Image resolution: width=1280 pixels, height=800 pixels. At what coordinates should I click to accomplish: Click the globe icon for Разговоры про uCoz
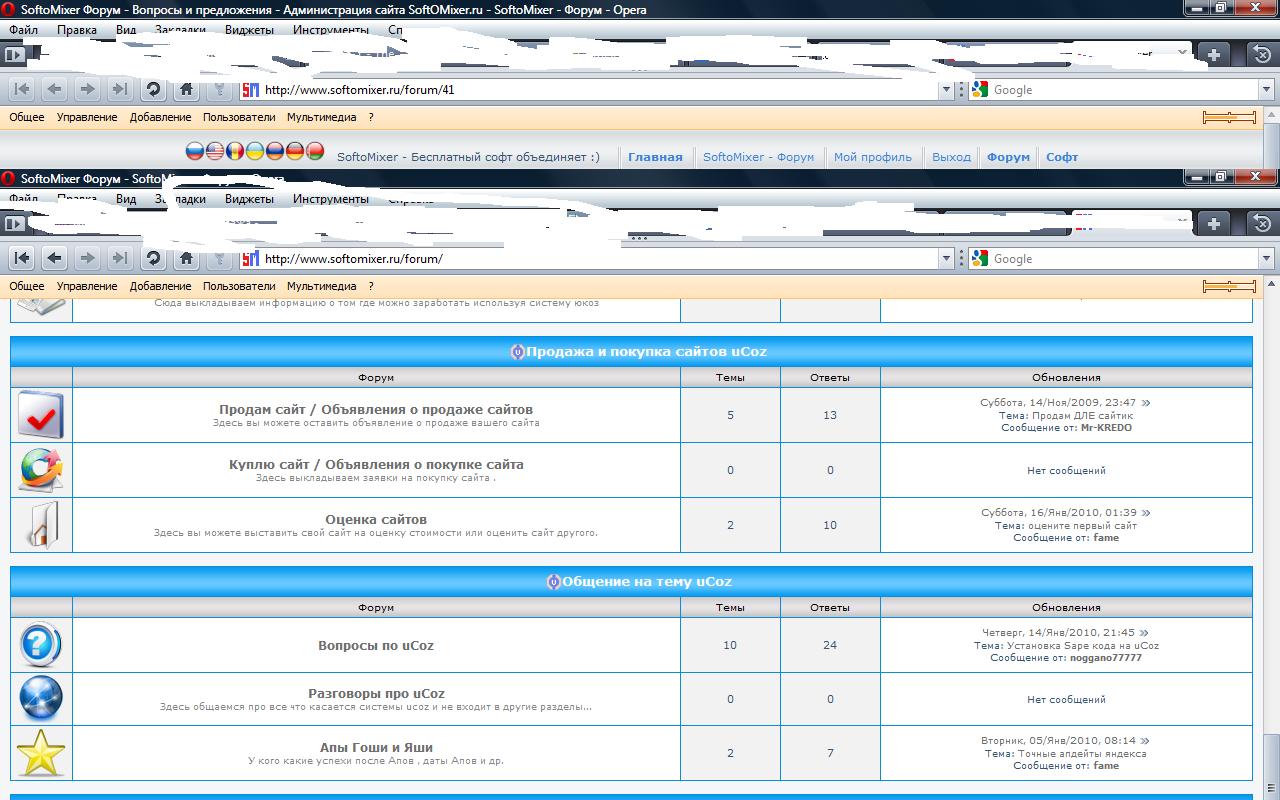pyautogui.click(x=41, y=699)
